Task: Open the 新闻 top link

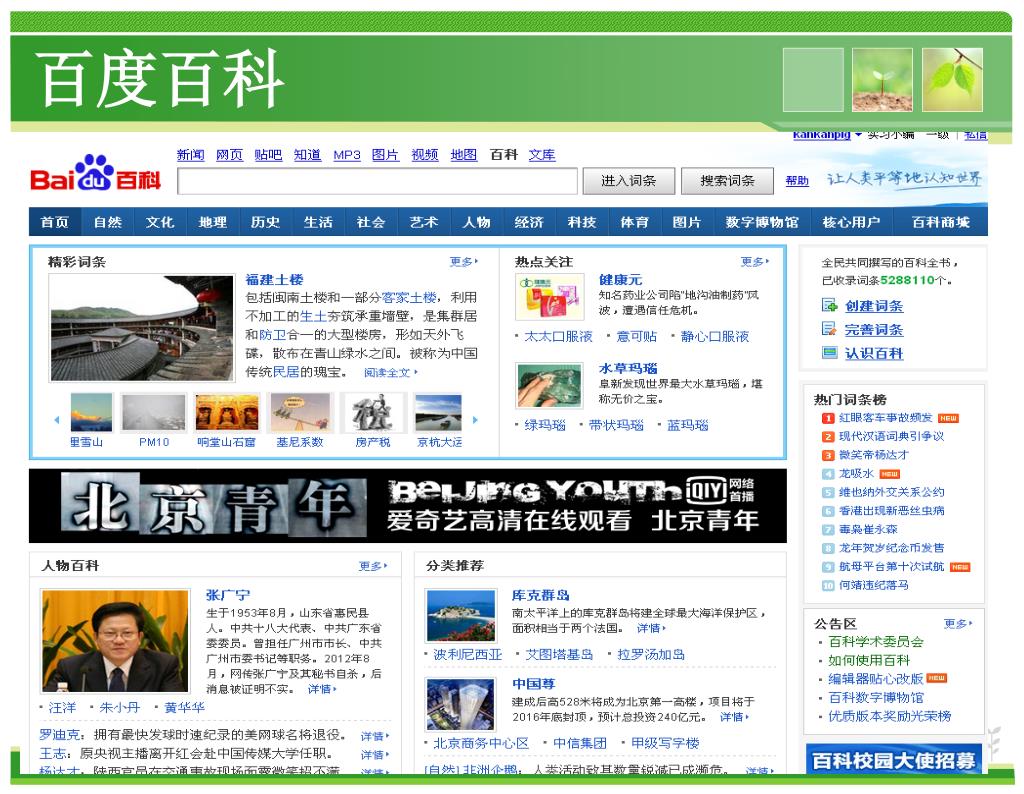Action: [190, 155]
